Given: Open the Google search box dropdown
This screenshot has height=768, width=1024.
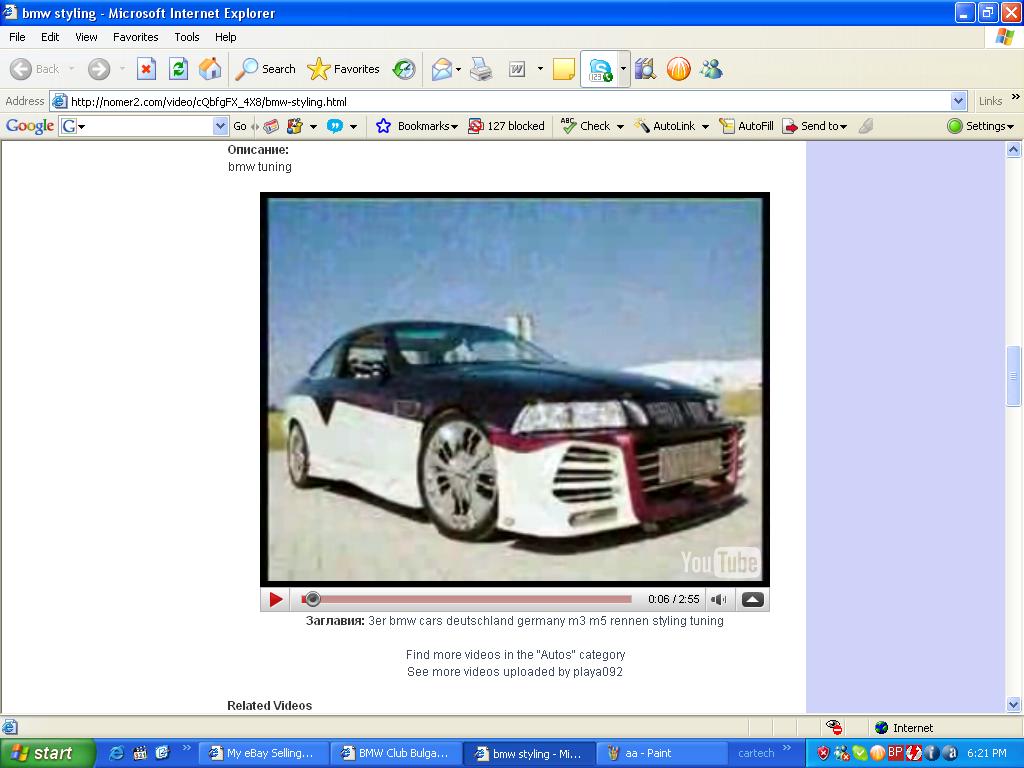Looking at the screenshot, I should (x=220, y=126).
